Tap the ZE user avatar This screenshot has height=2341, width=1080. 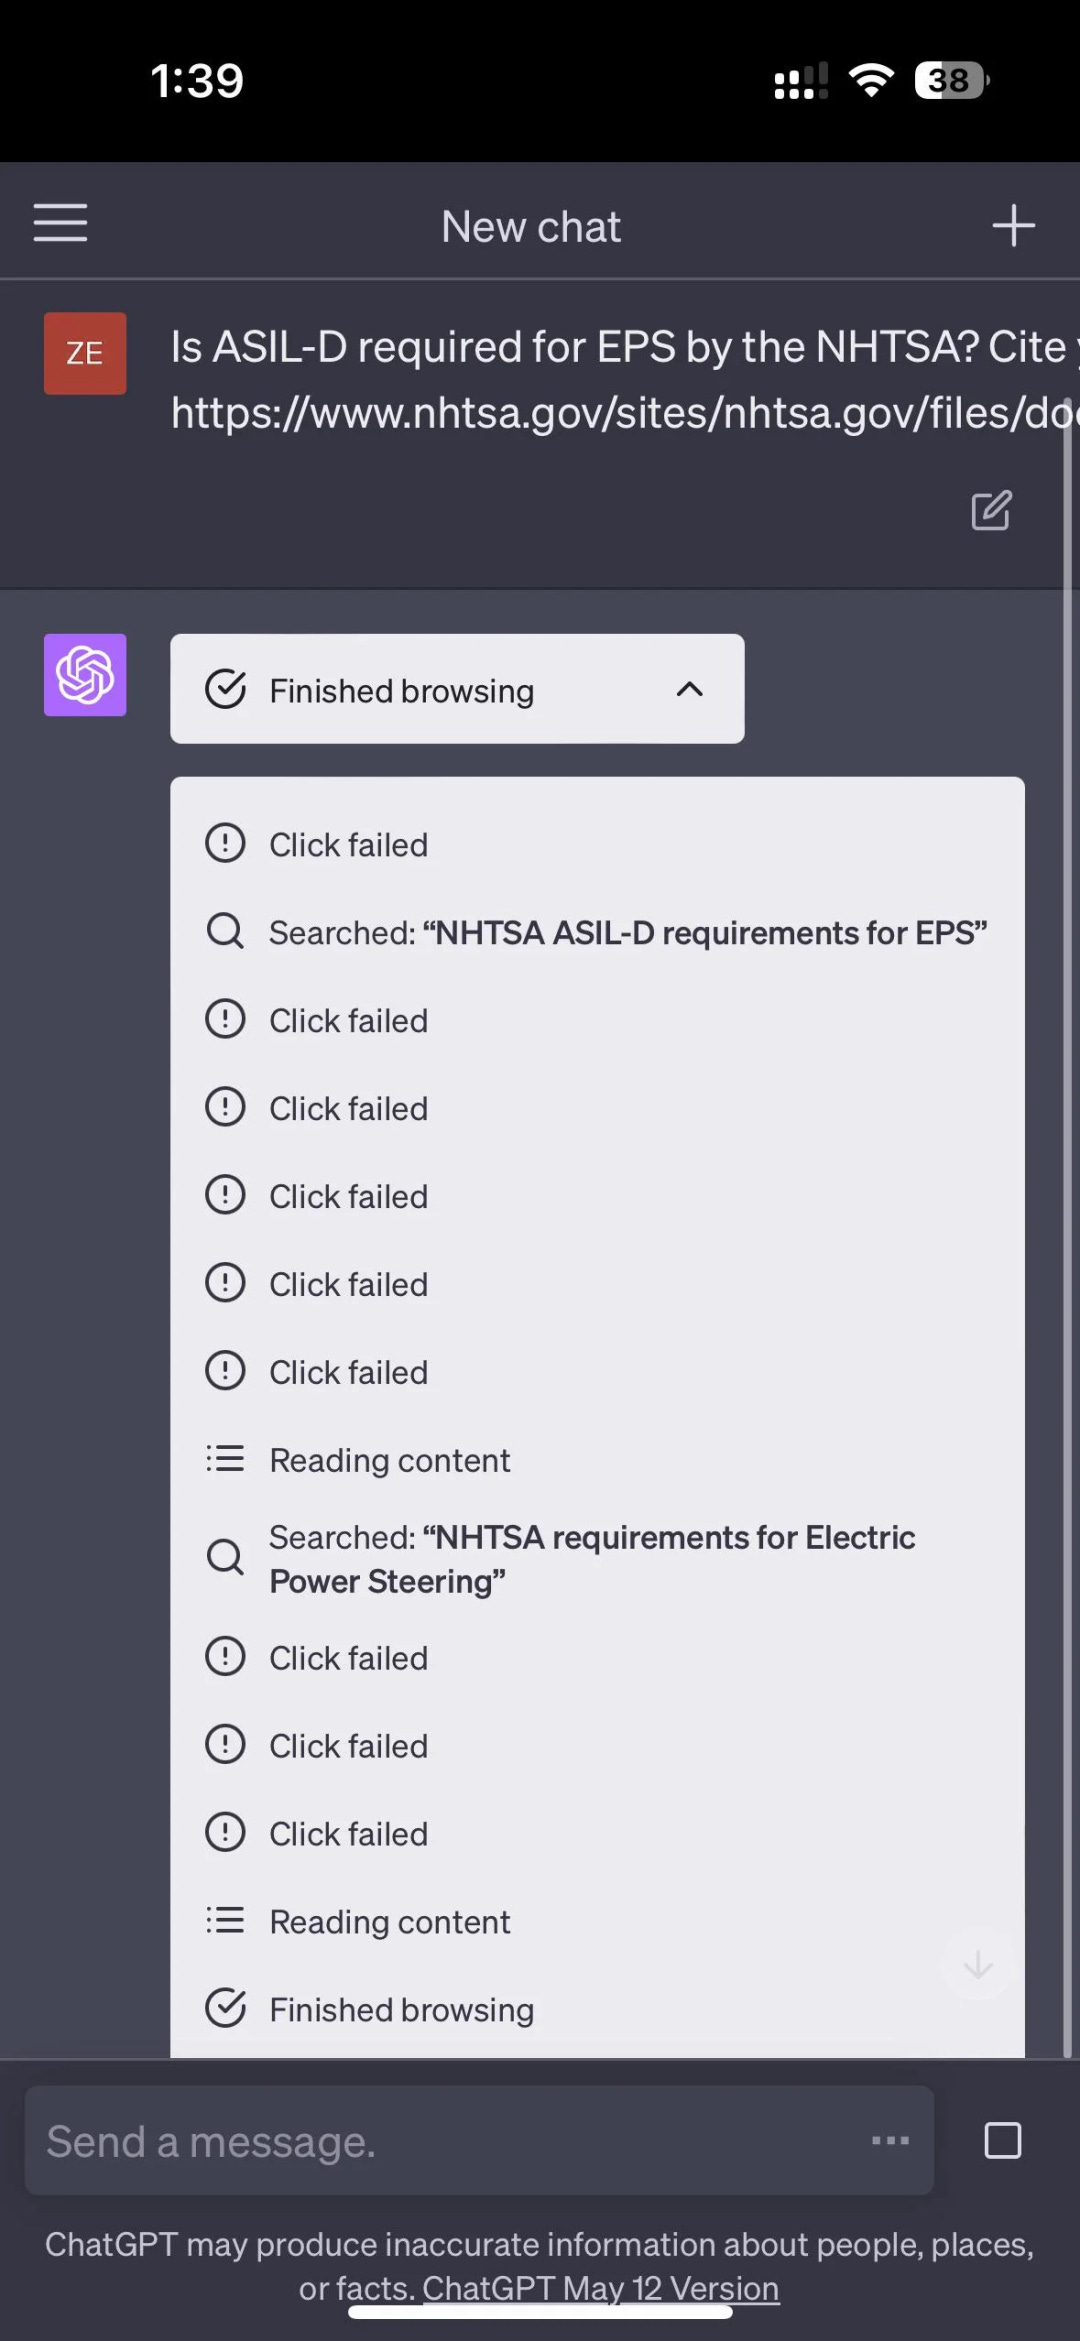(x=85, y=353)
